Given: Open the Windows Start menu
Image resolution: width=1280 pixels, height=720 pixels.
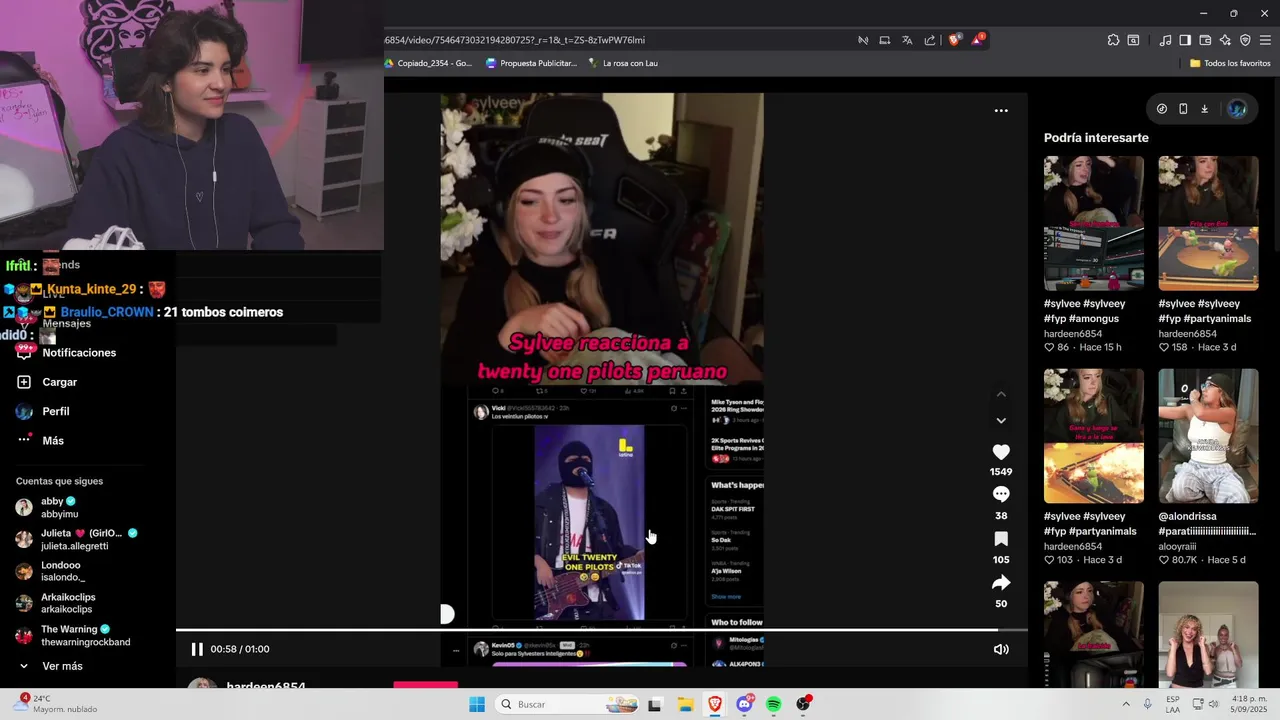Looking at the screenshot, I should [x=477, y=704].
